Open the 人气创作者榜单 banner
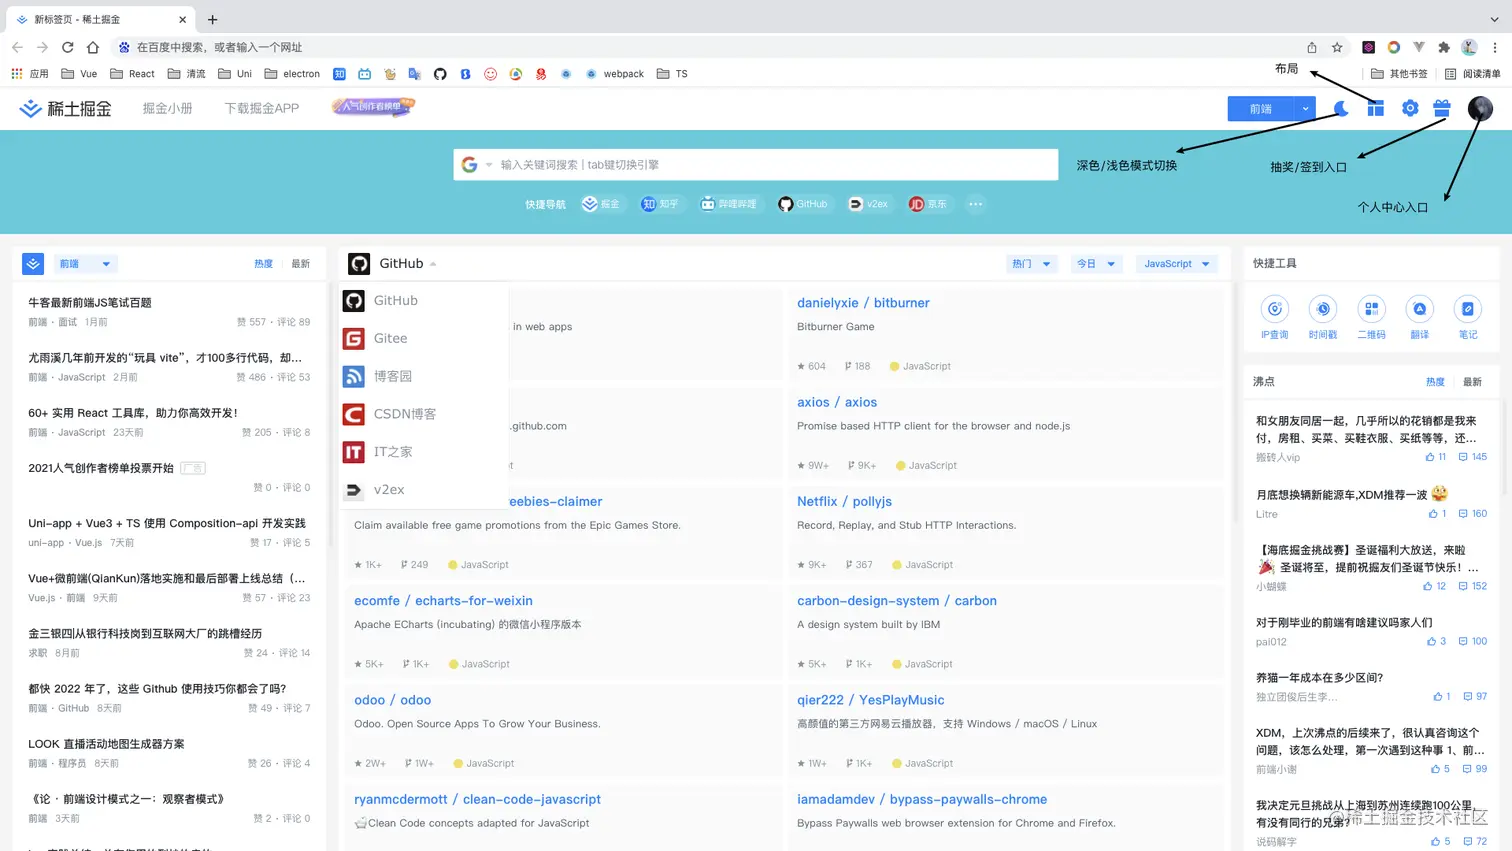 (x=373, y=106)
